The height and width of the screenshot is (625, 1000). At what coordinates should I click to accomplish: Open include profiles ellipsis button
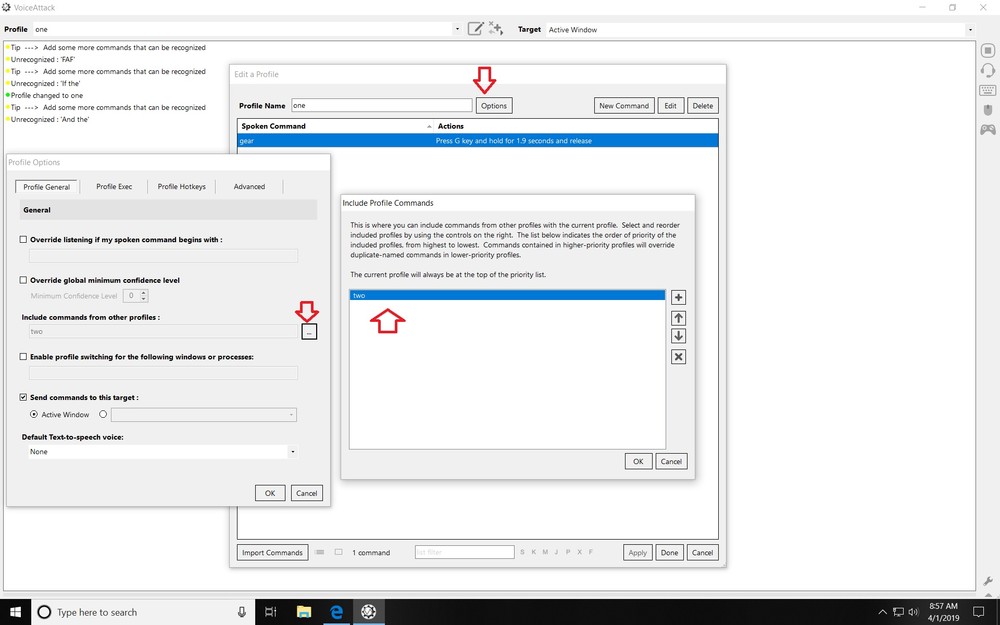(309, 332)
